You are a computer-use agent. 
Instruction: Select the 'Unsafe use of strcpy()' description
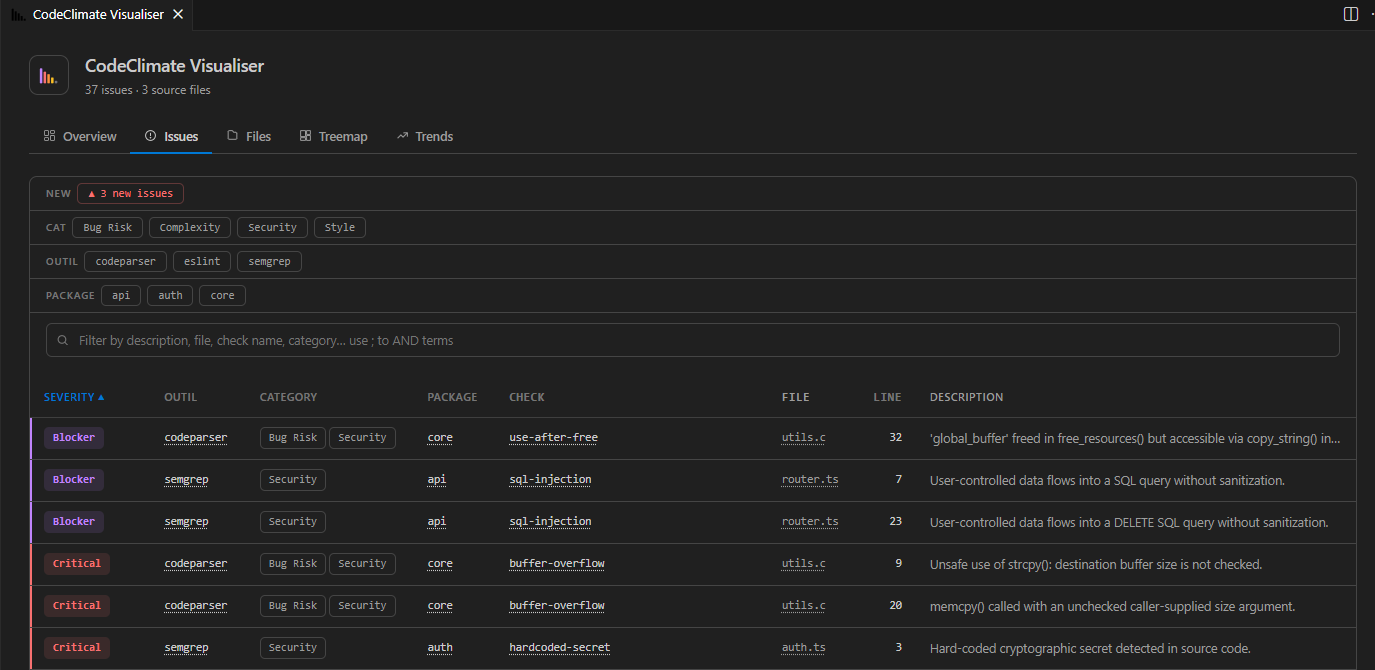click(1096, 564)
